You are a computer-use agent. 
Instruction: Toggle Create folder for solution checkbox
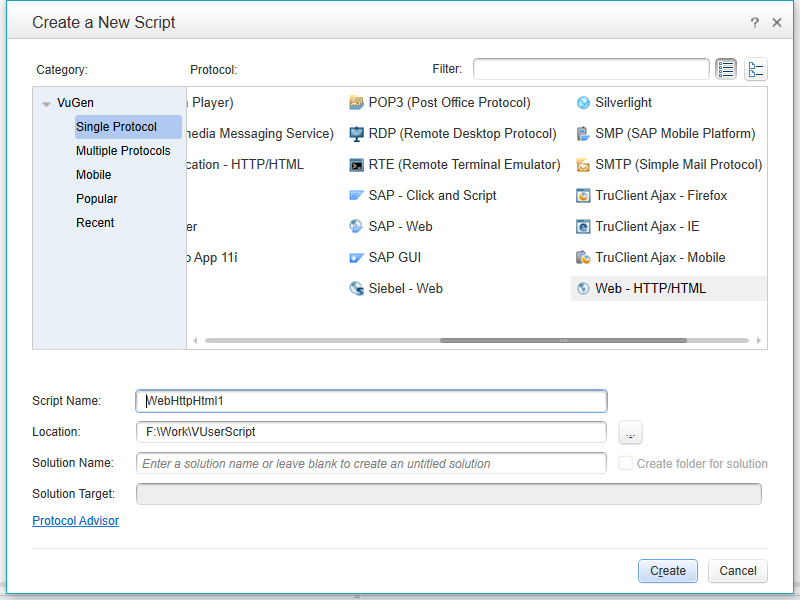(x=625, y=463)
